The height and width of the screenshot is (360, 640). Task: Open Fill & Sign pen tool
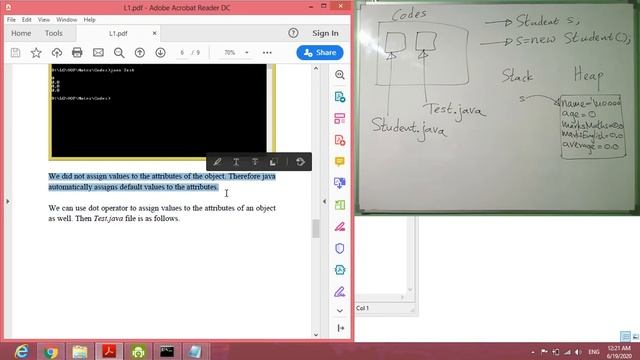(x=340, y=291)
